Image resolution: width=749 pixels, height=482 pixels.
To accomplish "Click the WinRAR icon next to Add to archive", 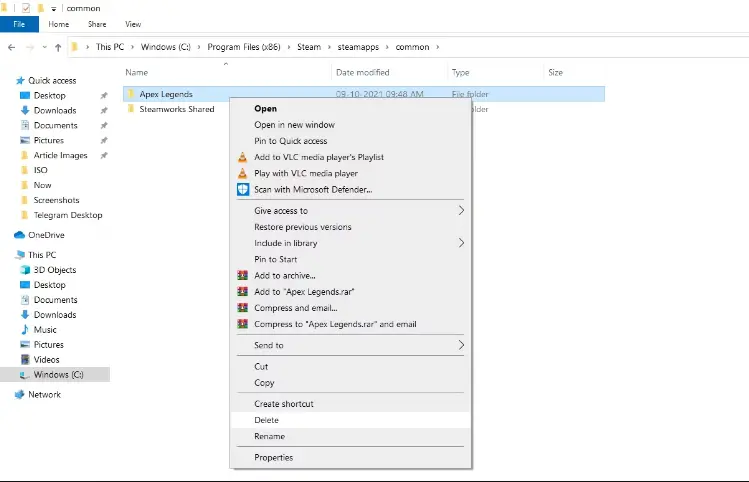I will [x=242, y=275].
